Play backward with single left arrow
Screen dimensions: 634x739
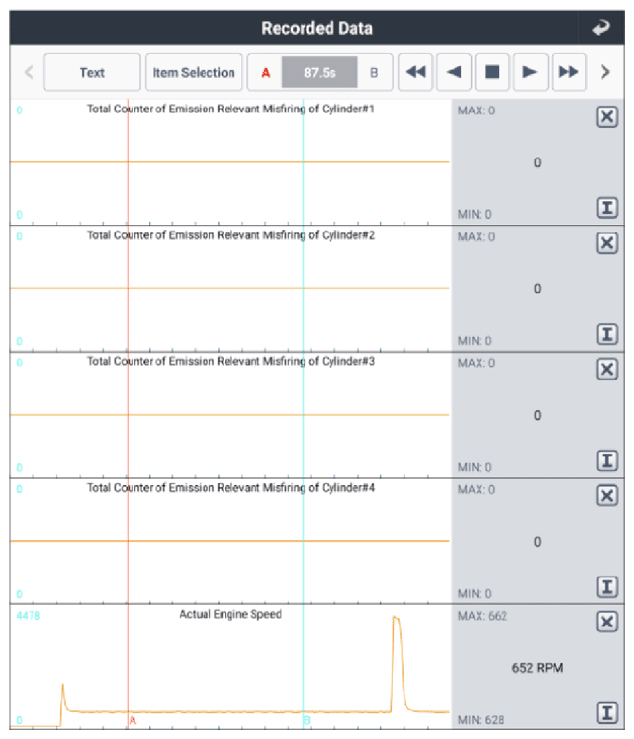[454, 72]
